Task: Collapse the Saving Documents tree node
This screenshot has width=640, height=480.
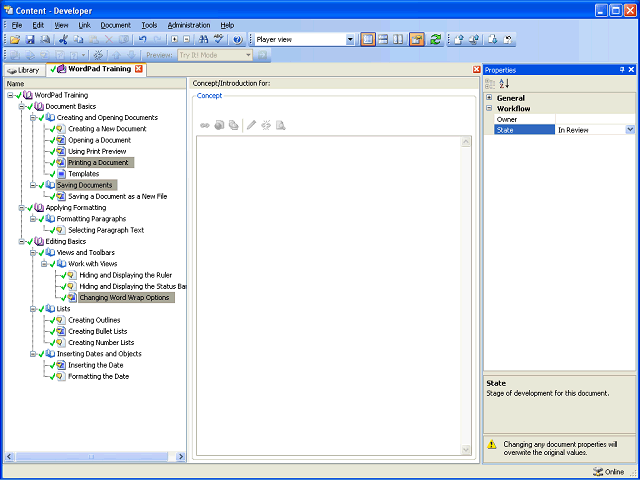Action: tap(33, 185)
